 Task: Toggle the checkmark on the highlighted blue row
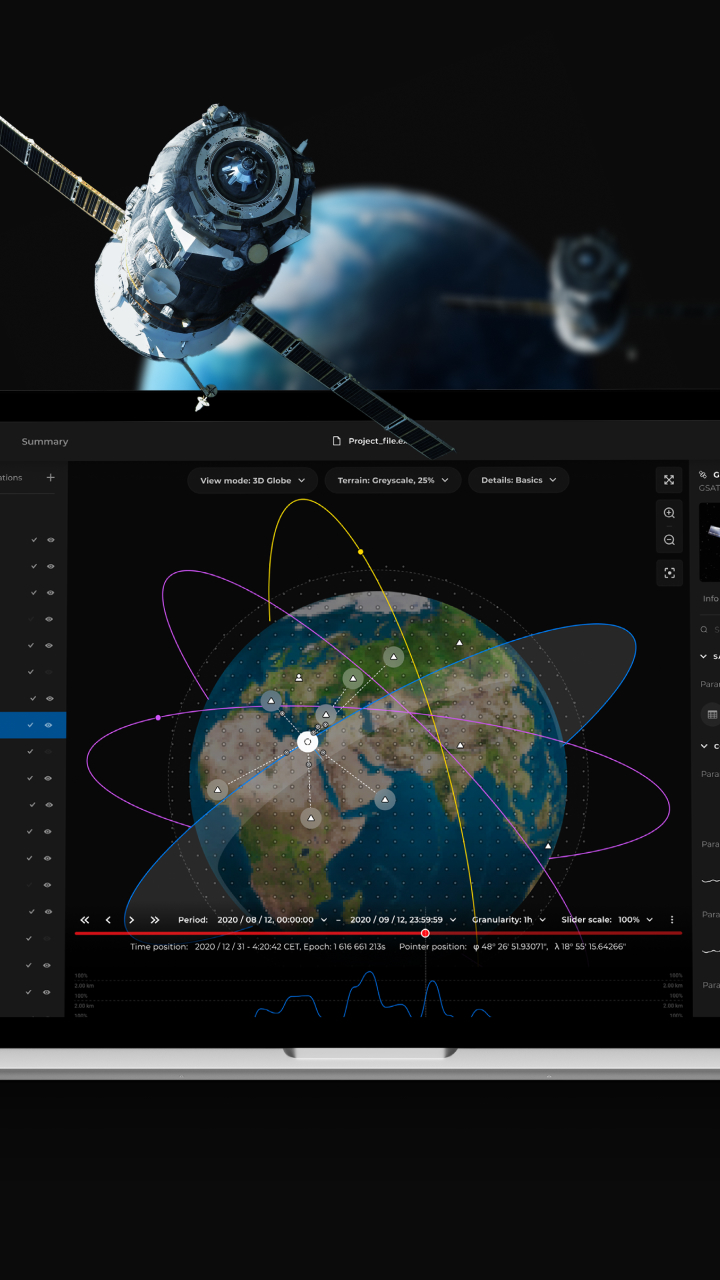click(x=31, y=725)
